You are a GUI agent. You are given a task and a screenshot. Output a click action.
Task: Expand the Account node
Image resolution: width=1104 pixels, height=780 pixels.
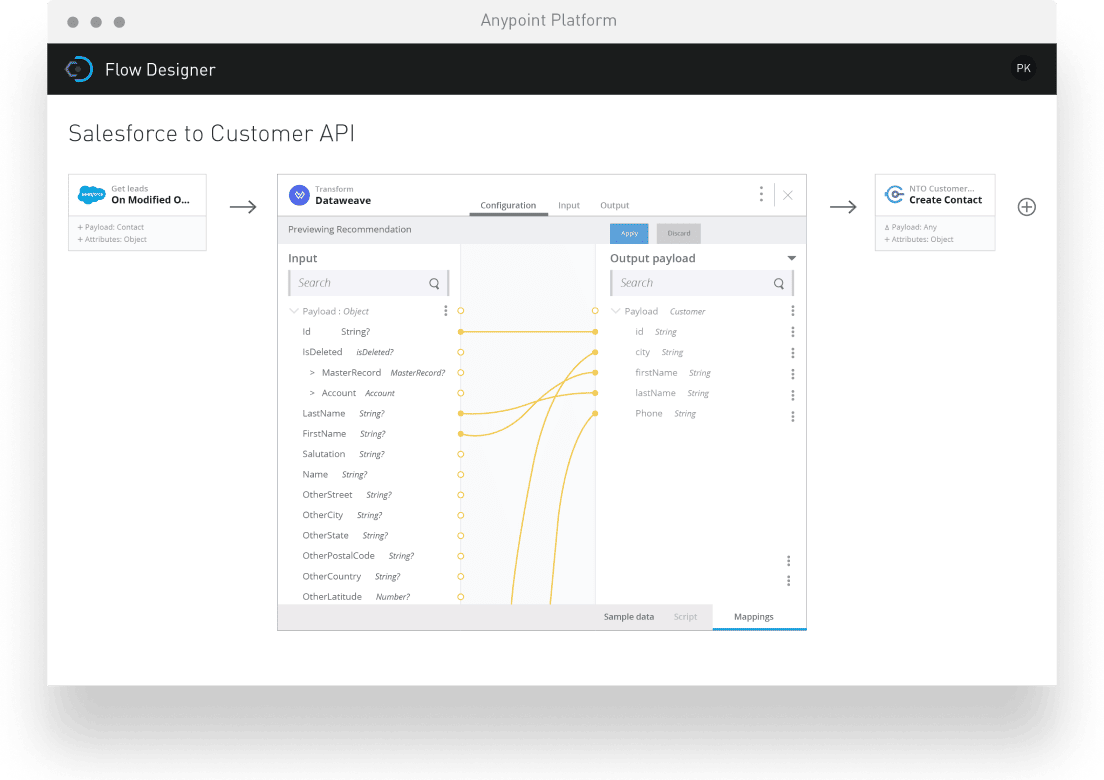tap(312, 393)
